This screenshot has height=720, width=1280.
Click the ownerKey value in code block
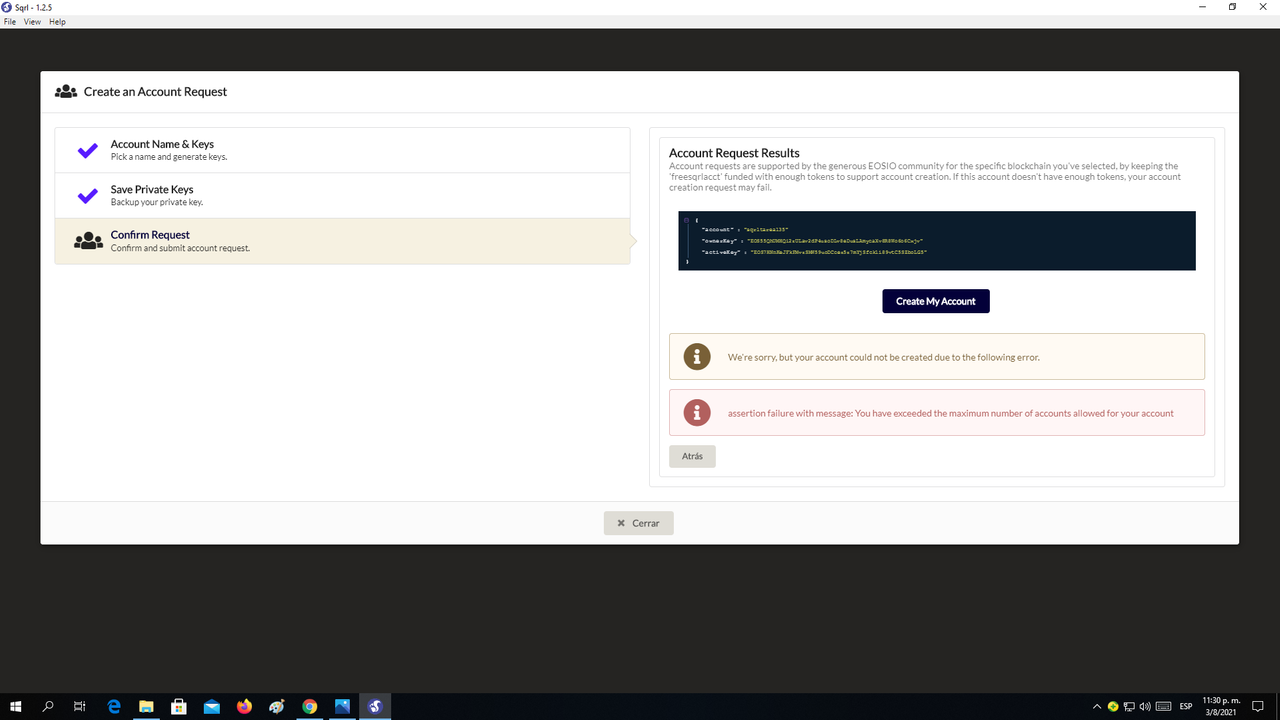click(x=835, y=241)
